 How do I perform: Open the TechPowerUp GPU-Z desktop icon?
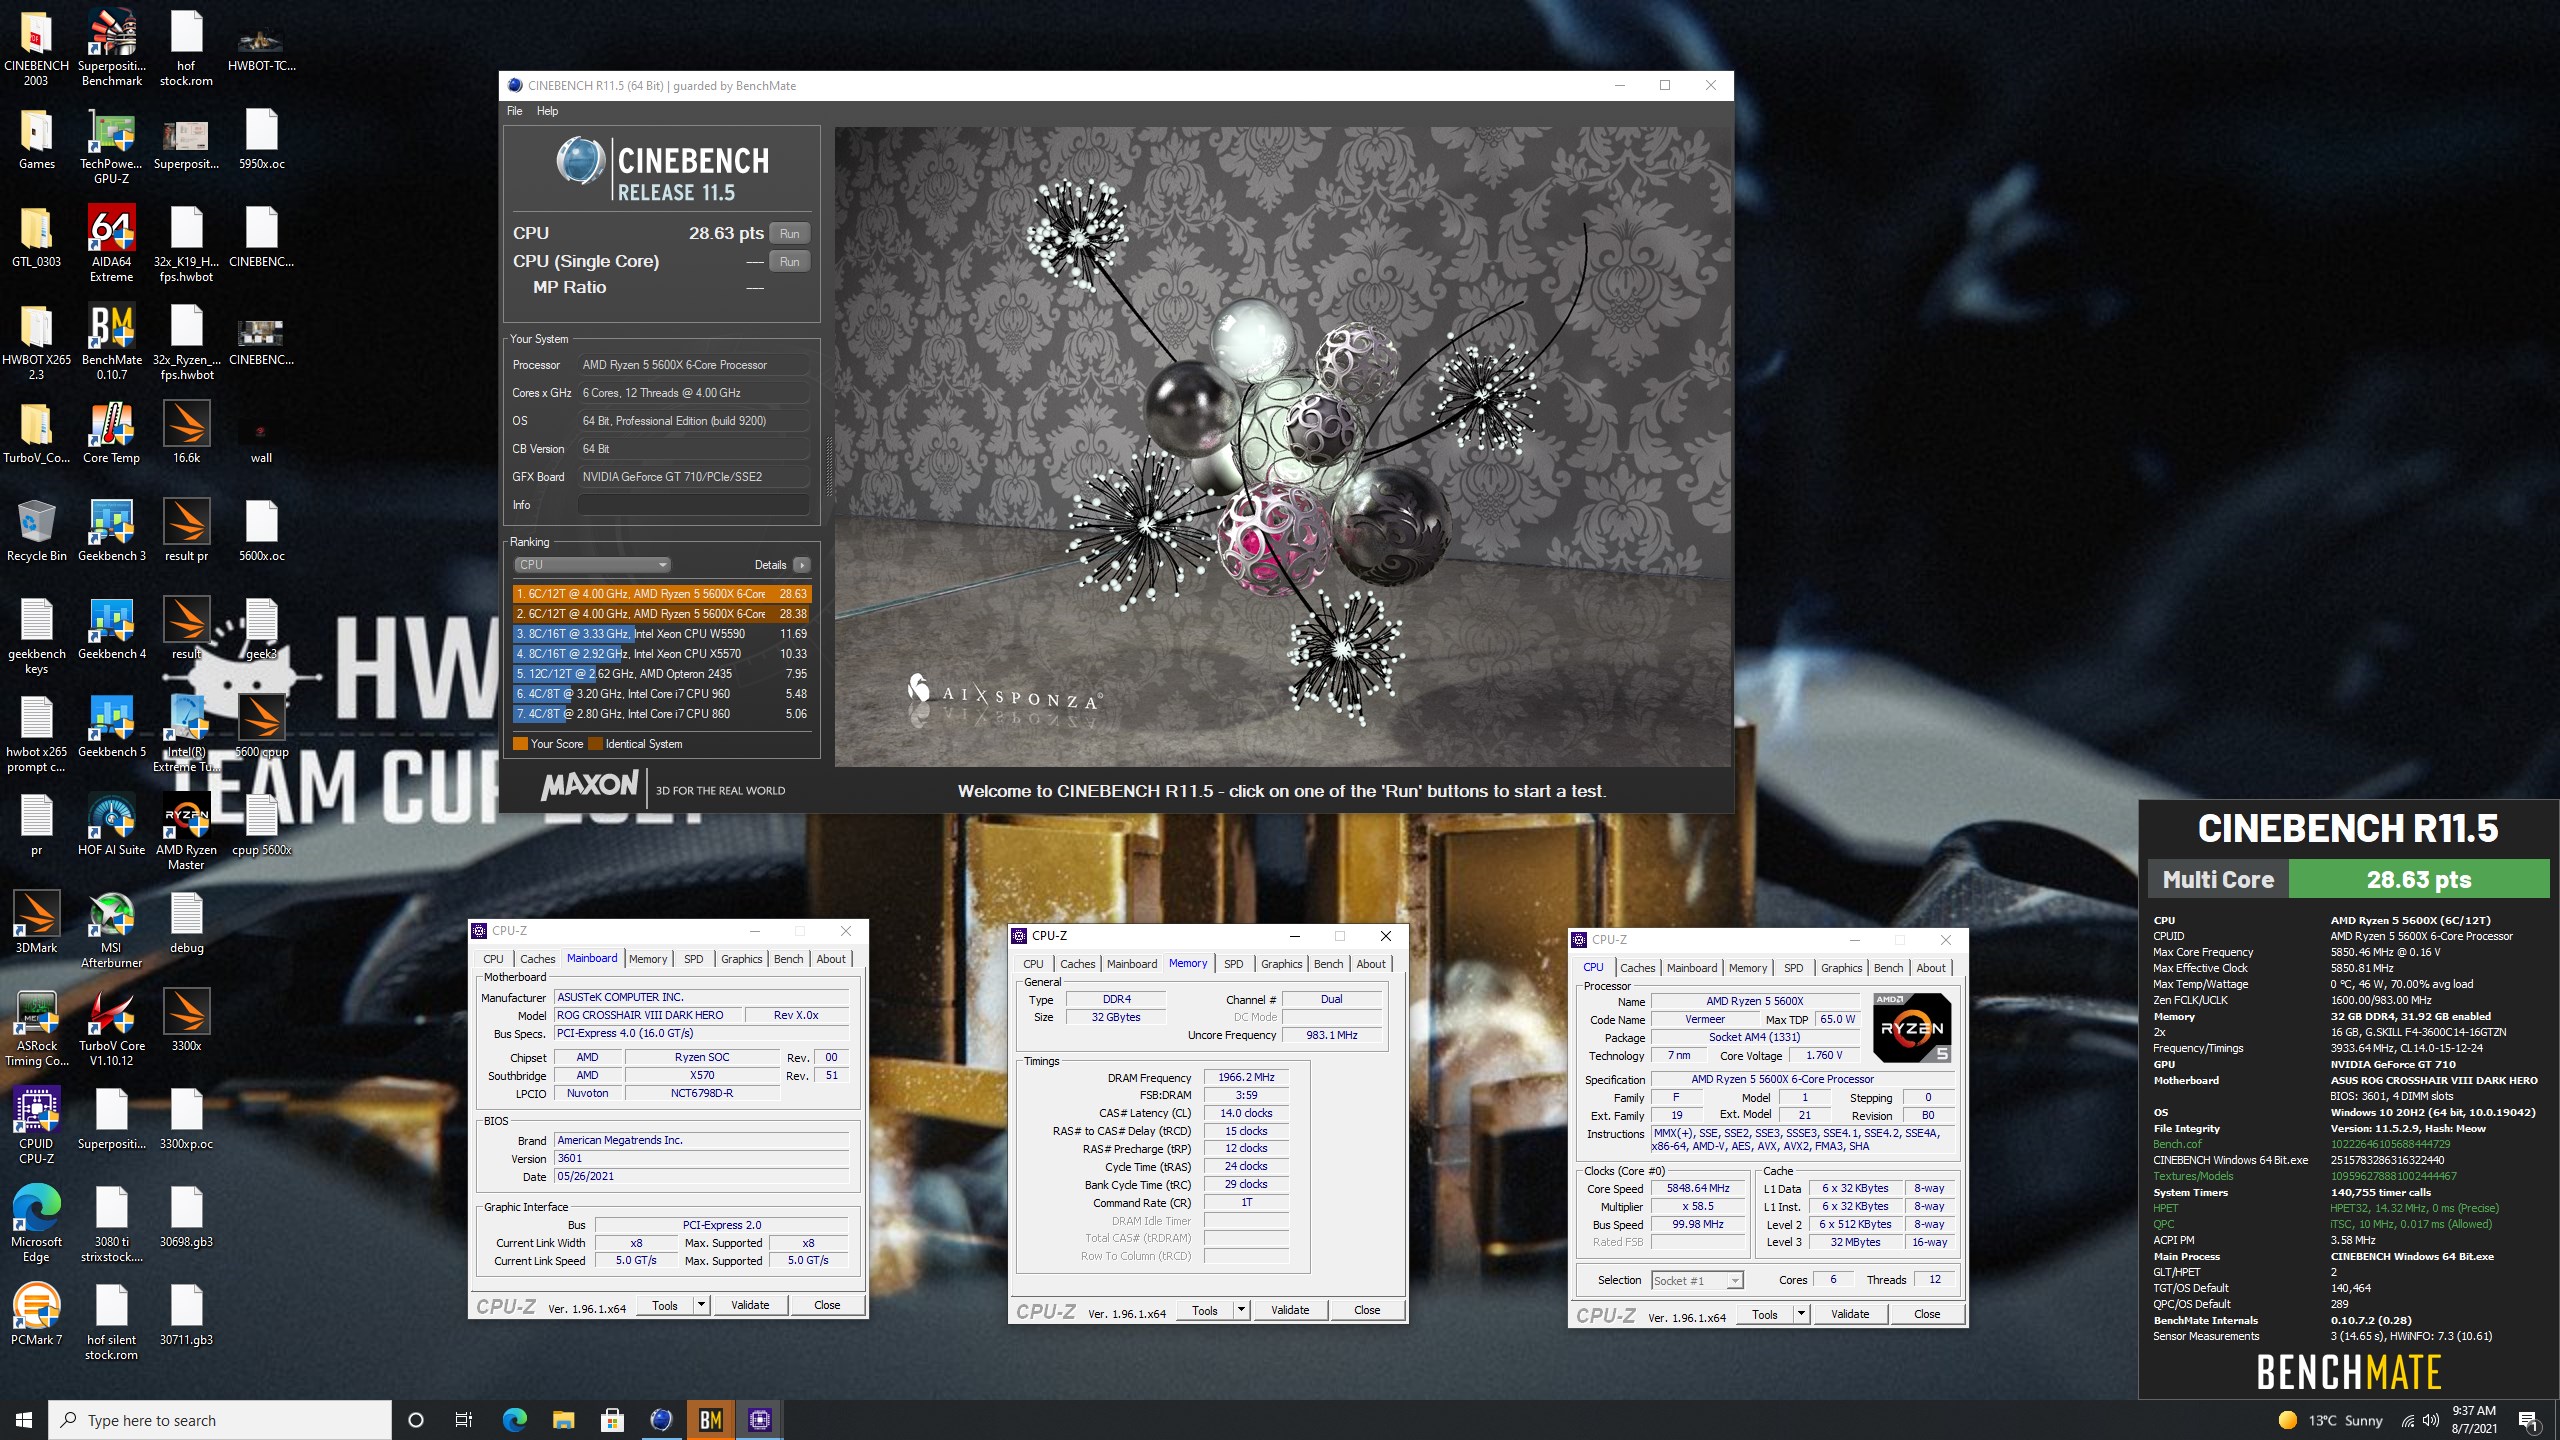[111, 146]
